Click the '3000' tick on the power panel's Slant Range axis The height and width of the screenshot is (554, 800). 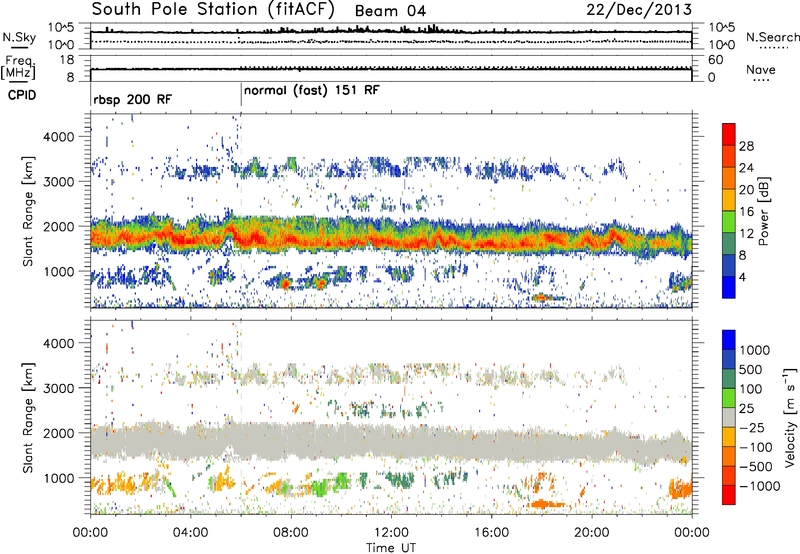click(x=58, y=182)
